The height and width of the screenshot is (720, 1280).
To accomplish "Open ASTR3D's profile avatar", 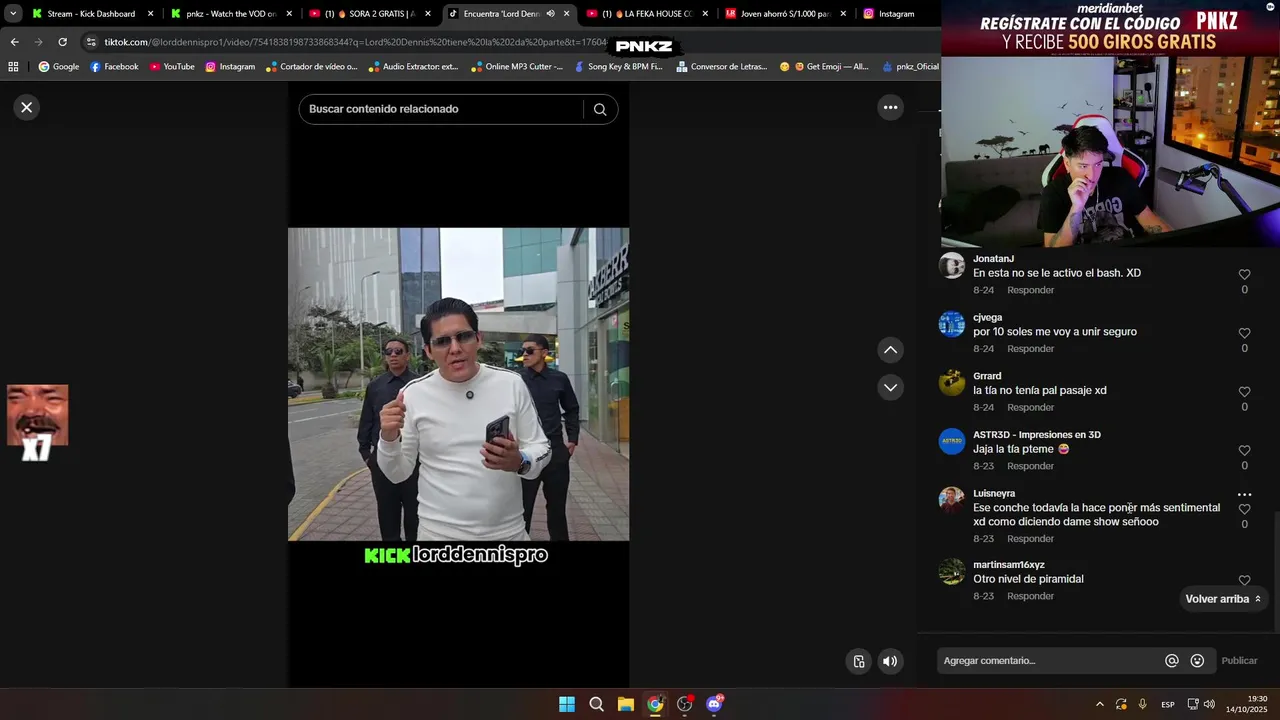I will click(x=952, y=441).
